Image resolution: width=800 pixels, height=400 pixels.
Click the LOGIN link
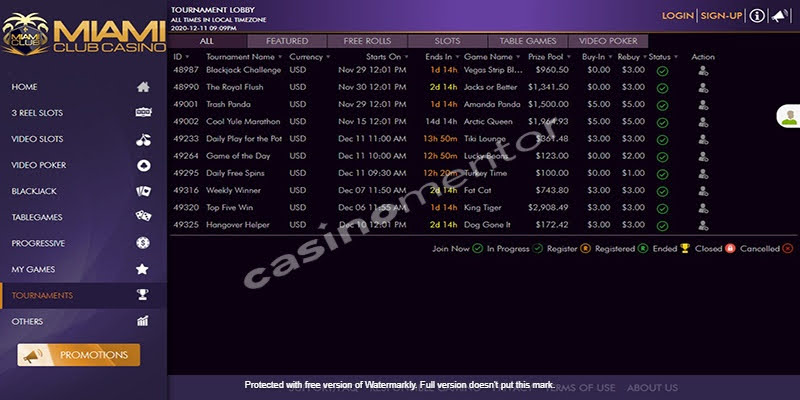[678, 16]
